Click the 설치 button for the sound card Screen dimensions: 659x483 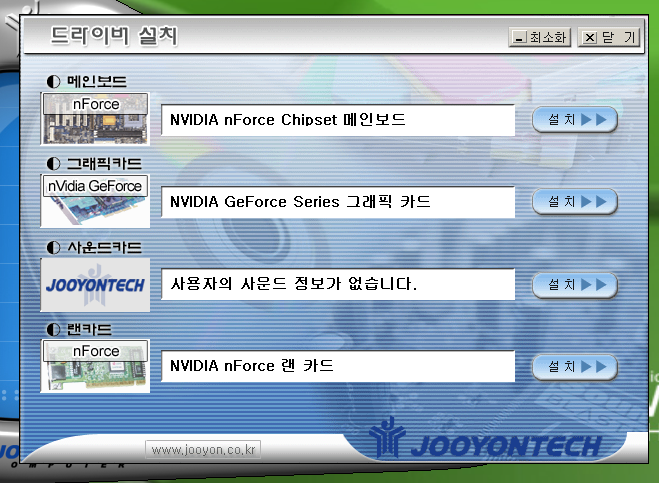[x=575, y=285]
